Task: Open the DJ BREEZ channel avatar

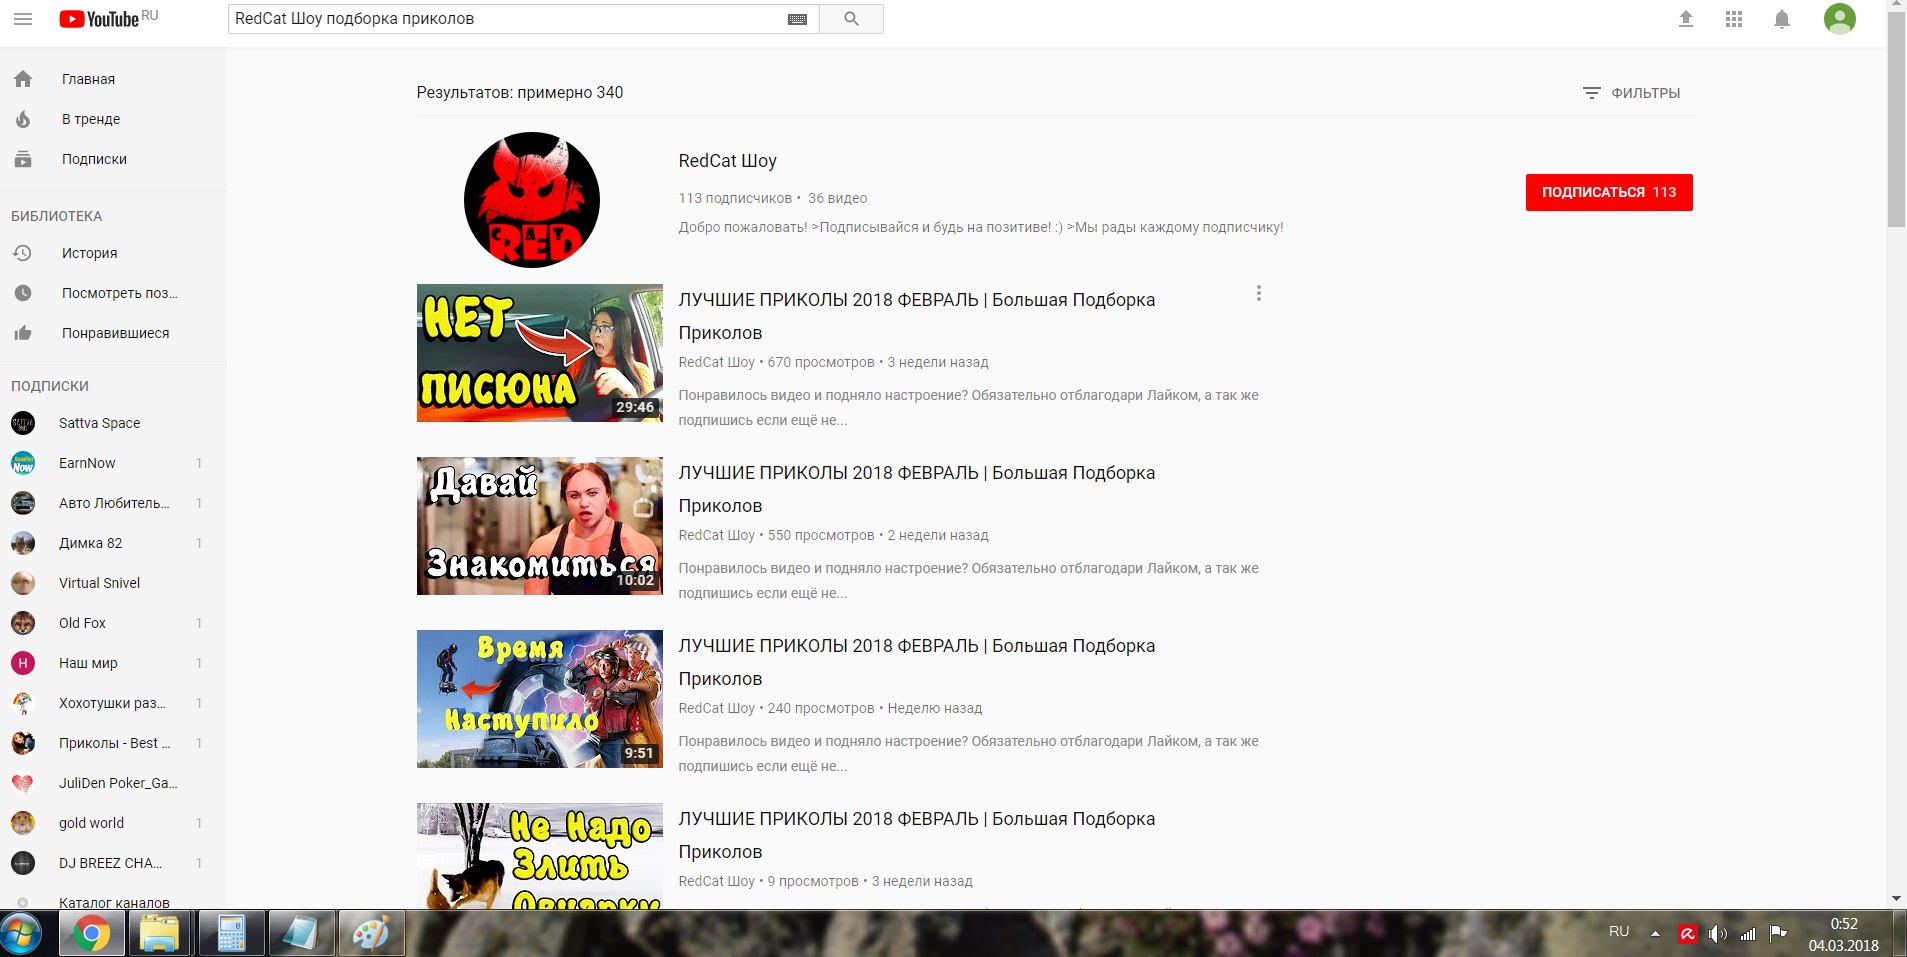Action: 23,863
